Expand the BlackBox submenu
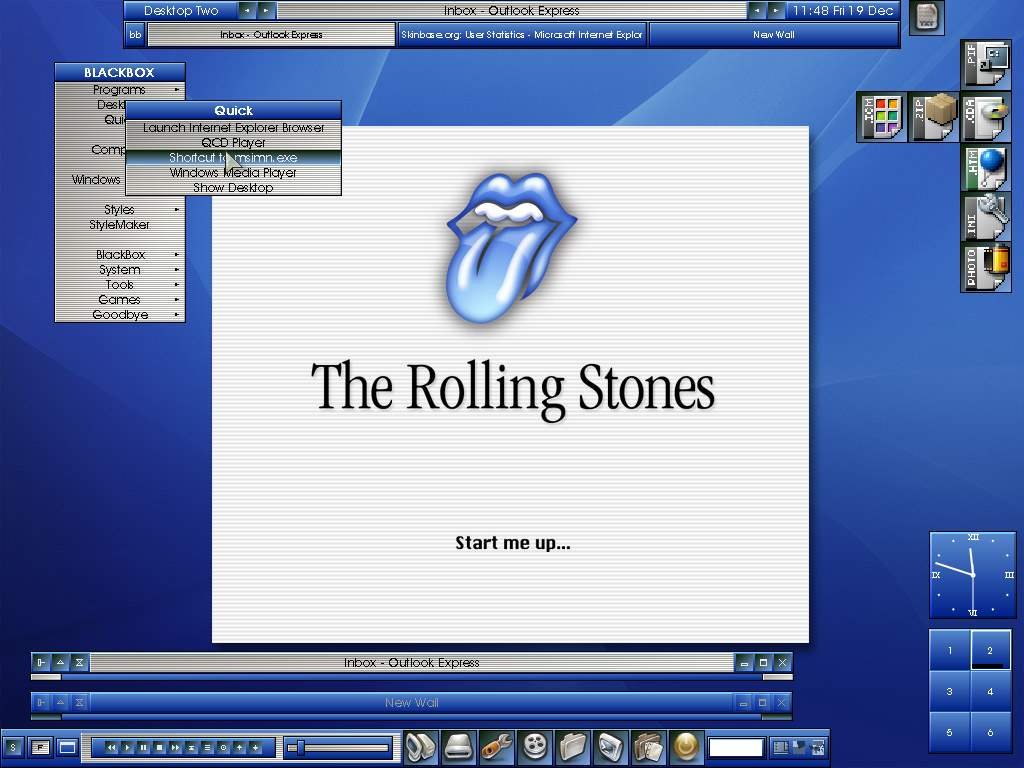The width and height of the screenshot is (1024, 768). 120,255
